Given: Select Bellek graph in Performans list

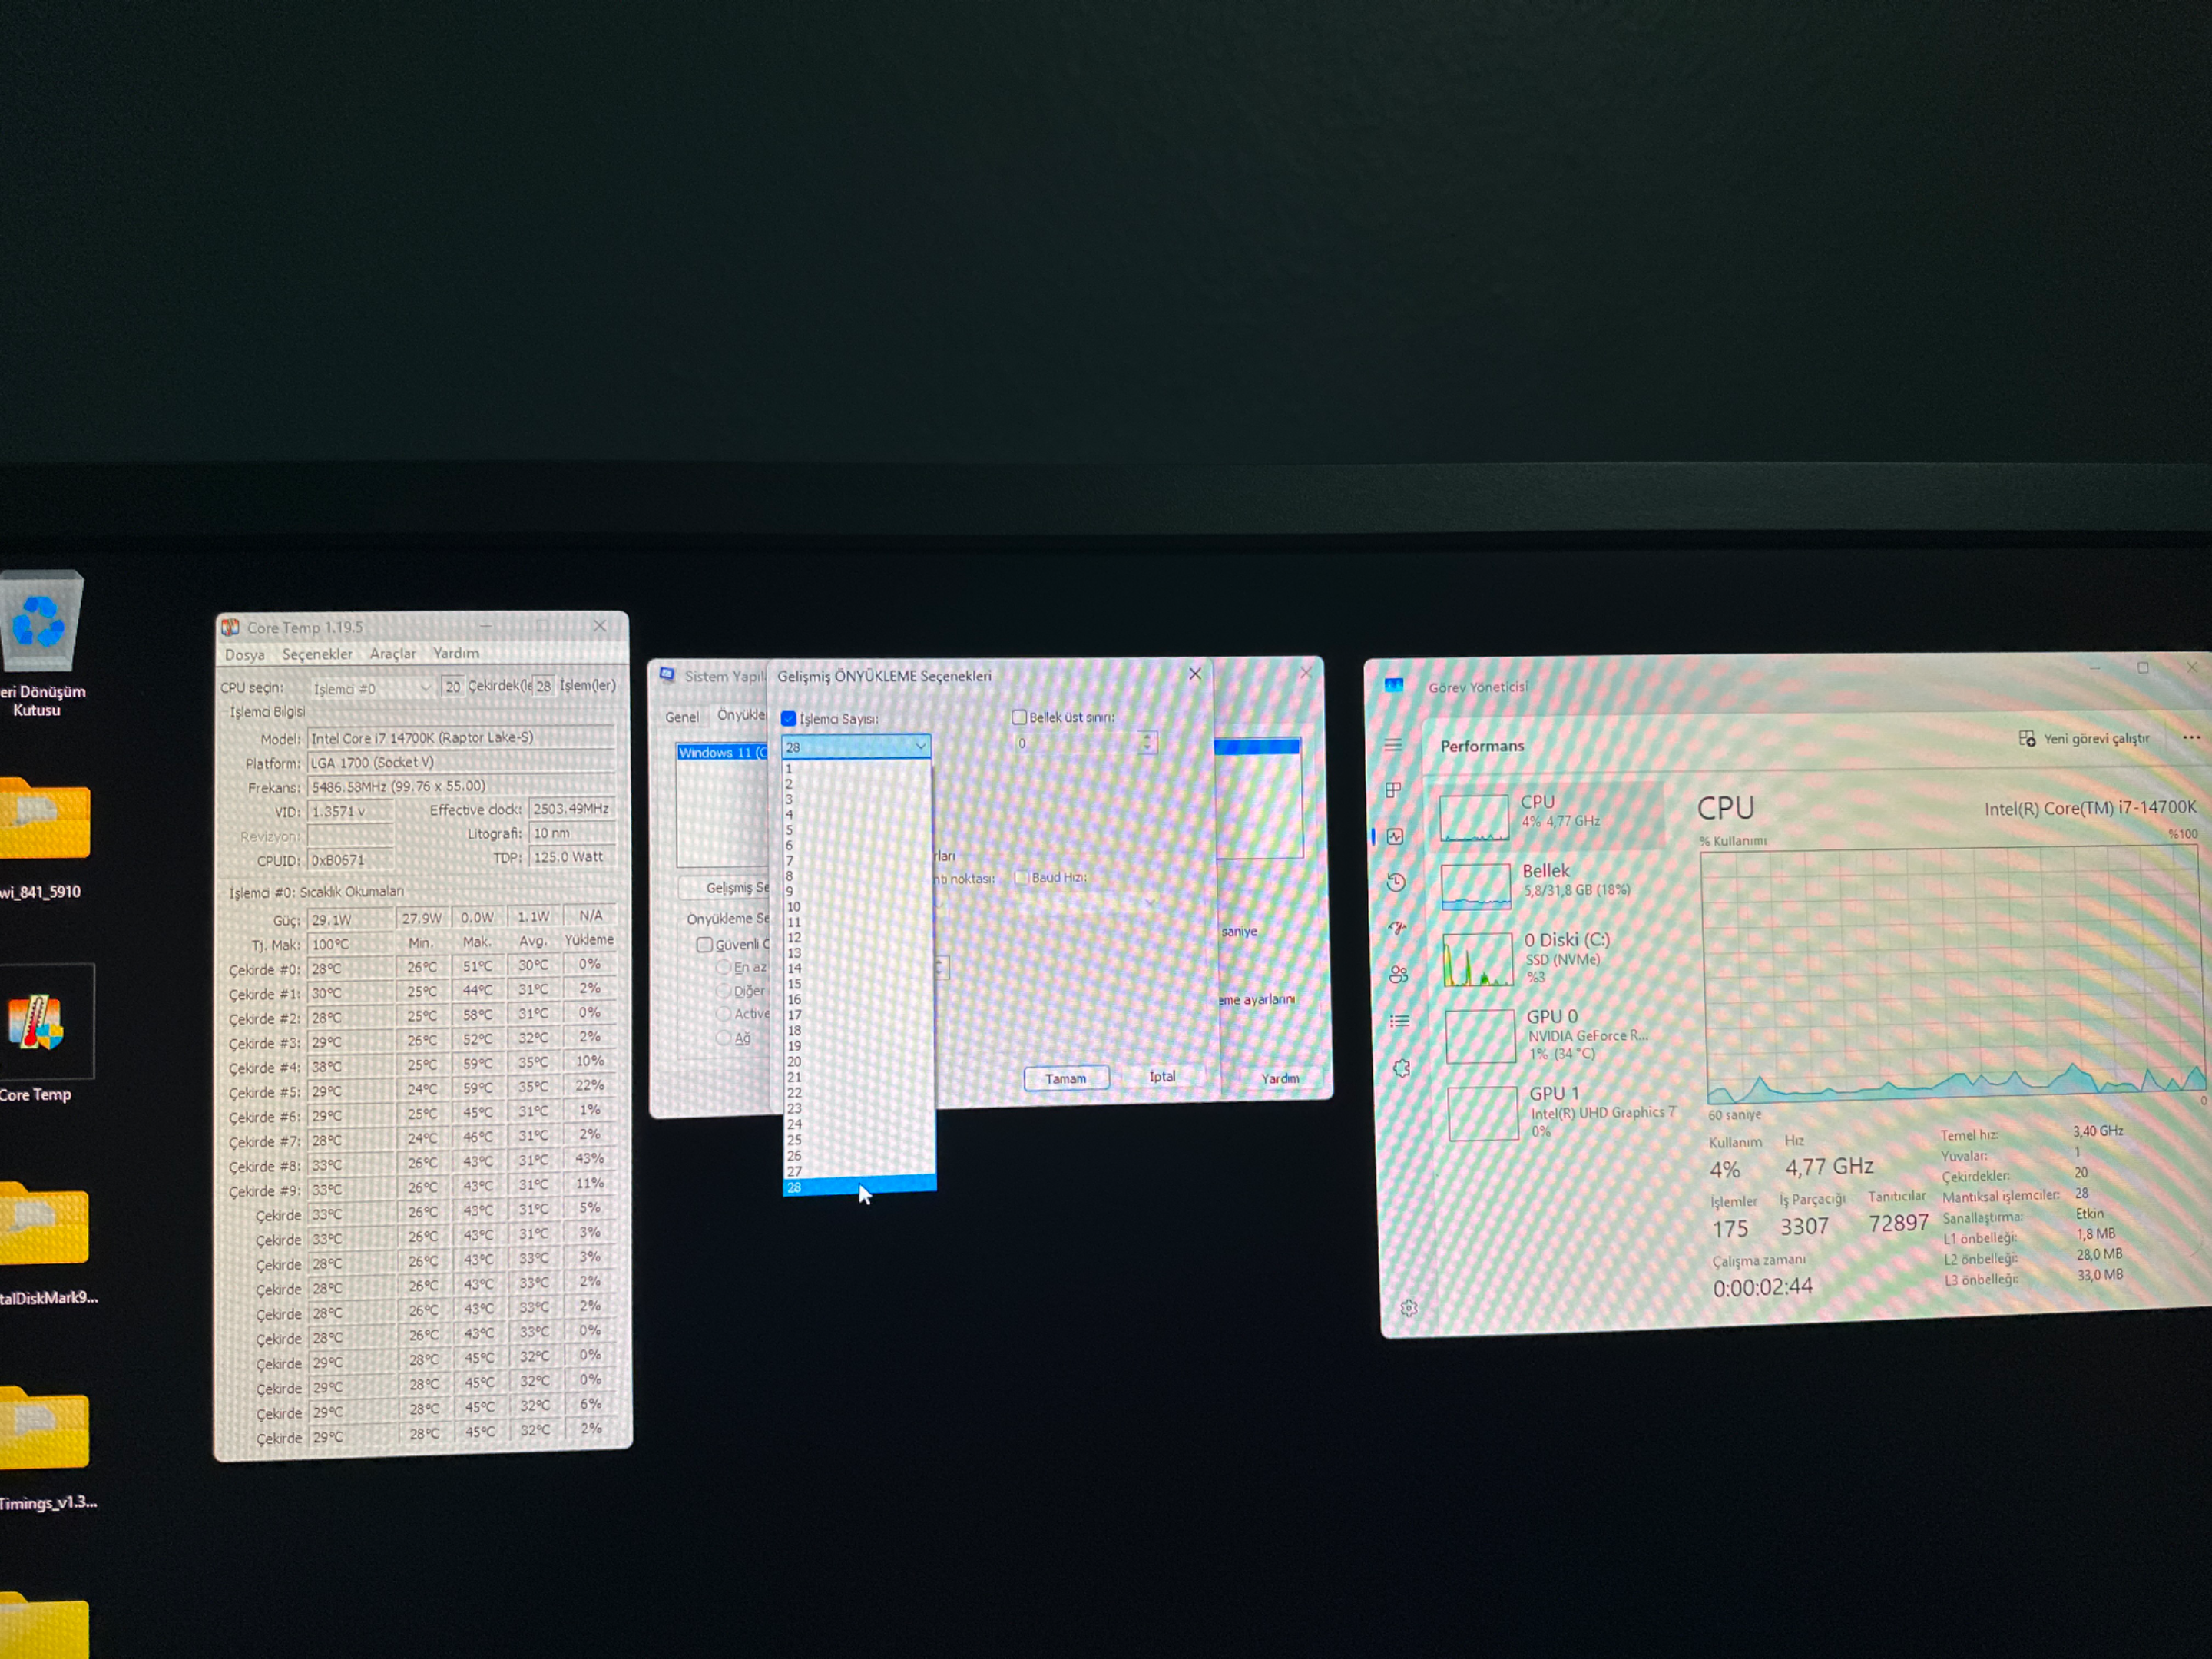Looking at the screenshot, I should [1476, 886].
